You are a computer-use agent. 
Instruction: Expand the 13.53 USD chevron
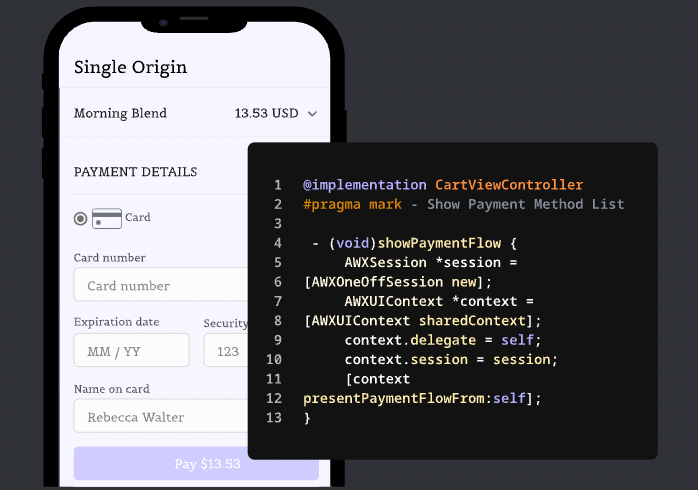312,114
